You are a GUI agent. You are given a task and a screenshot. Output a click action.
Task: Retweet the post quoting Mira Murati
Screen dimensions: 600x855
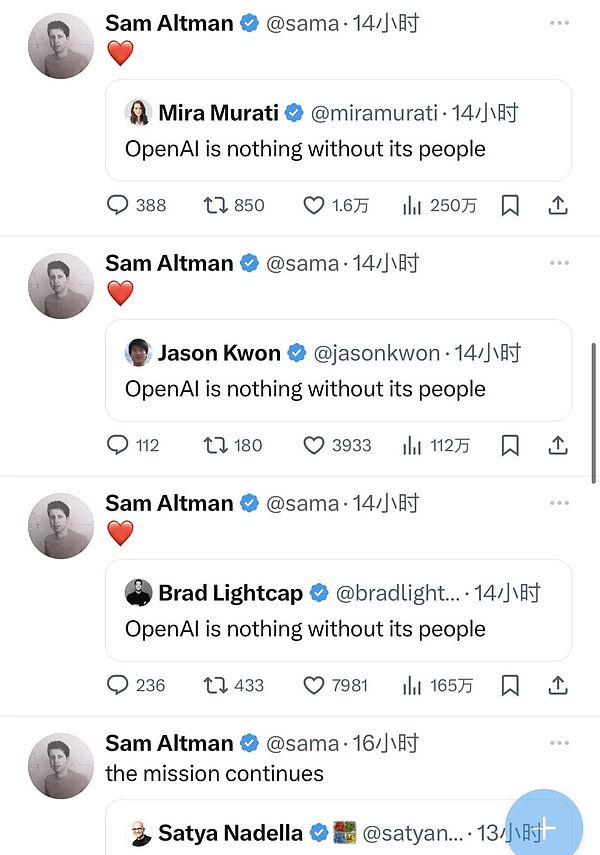point(215,205)
